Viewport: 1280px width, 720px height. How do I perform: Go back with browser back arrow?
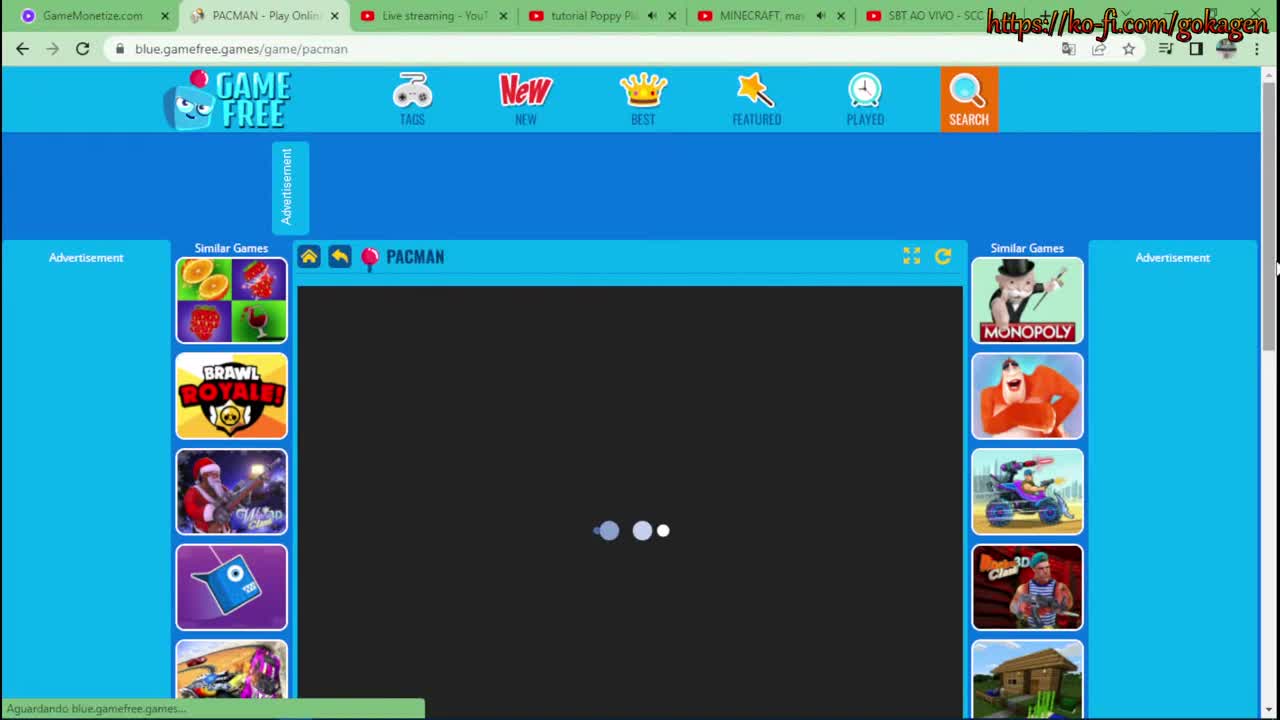(x=22, y=48)
